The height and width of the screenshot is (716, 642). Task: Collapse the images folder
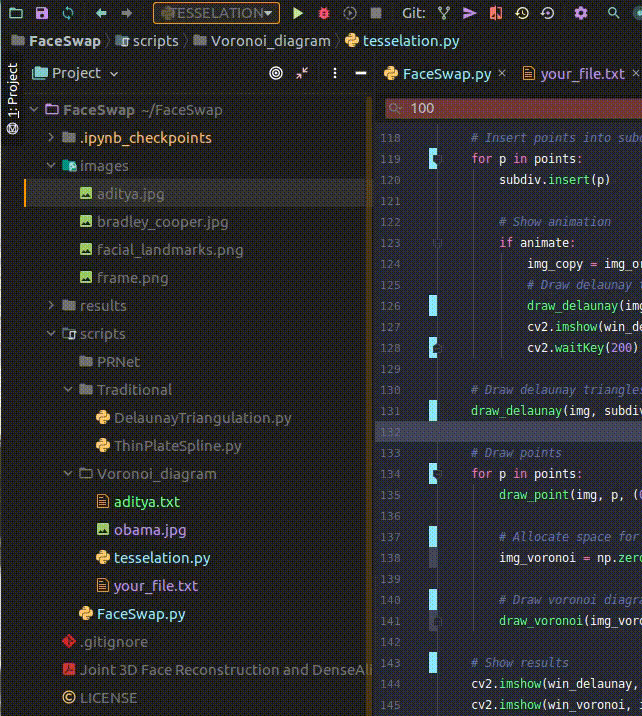pyautogui.click(x=51, y=165)
